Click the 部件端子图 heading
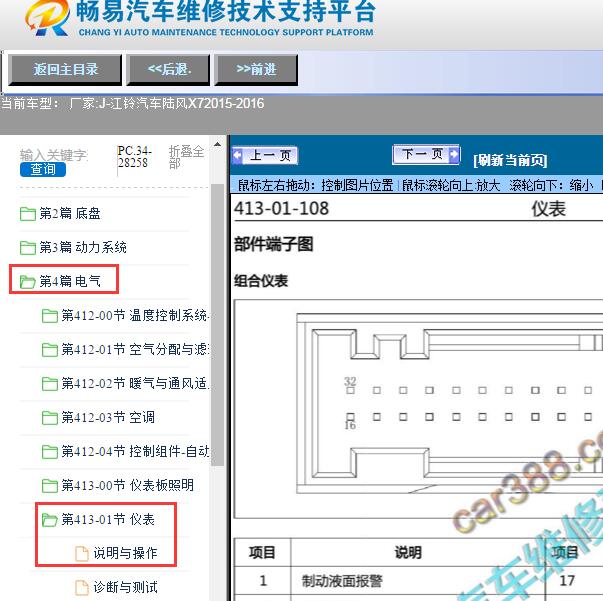 tap(274, 245)
